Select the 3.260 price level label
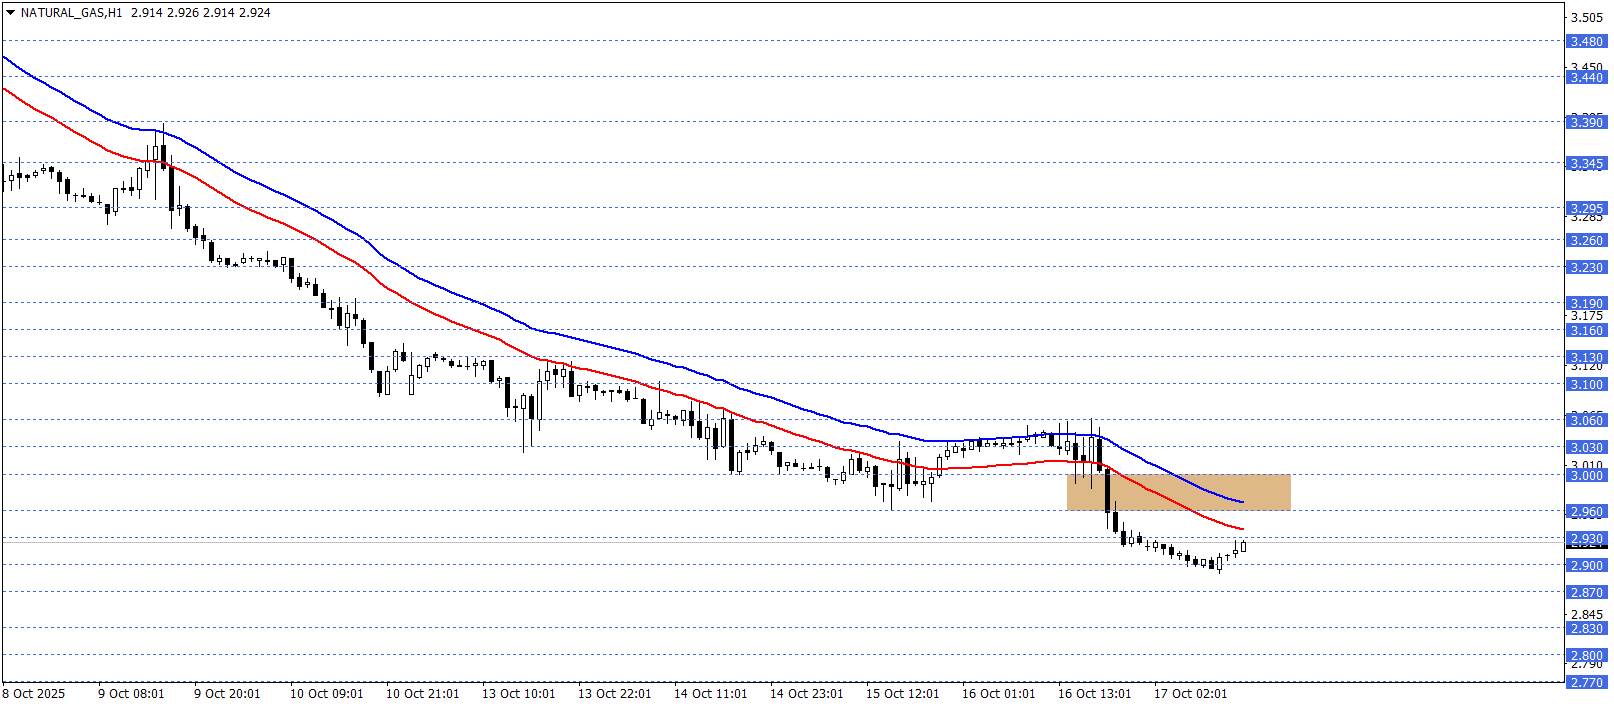The height and width of the screenshot is (706, 1614). tap(1585, 240)
